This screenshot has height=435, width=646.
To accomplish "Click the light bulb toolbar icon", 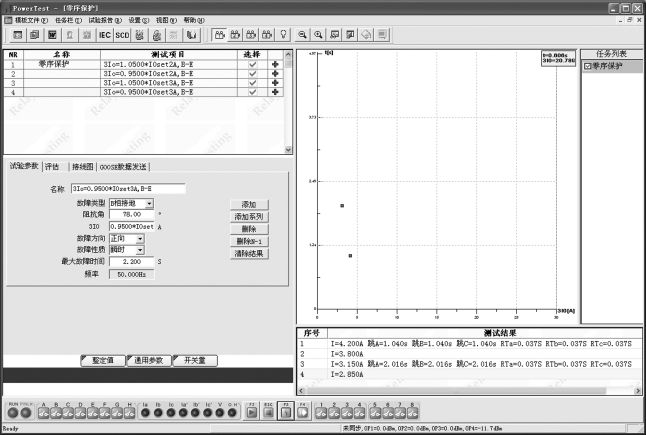I will tap(284, 34).
